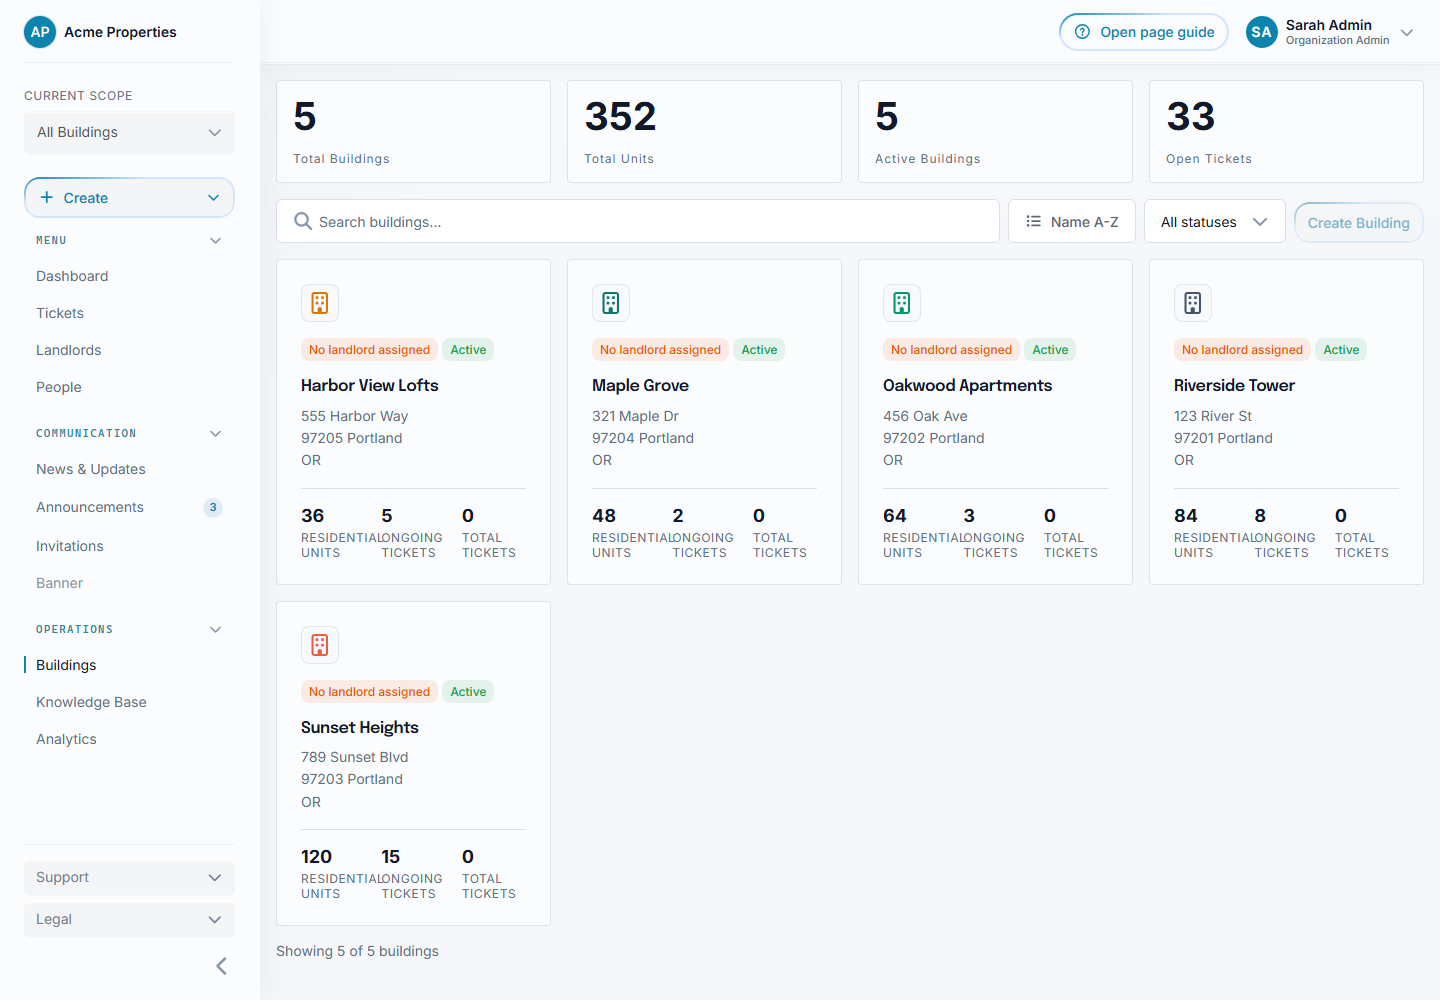Screen dimensions: 1440x1000
Task: Click Harbor View Lofts 'No landlord assigned' badge
Action: 369,350
